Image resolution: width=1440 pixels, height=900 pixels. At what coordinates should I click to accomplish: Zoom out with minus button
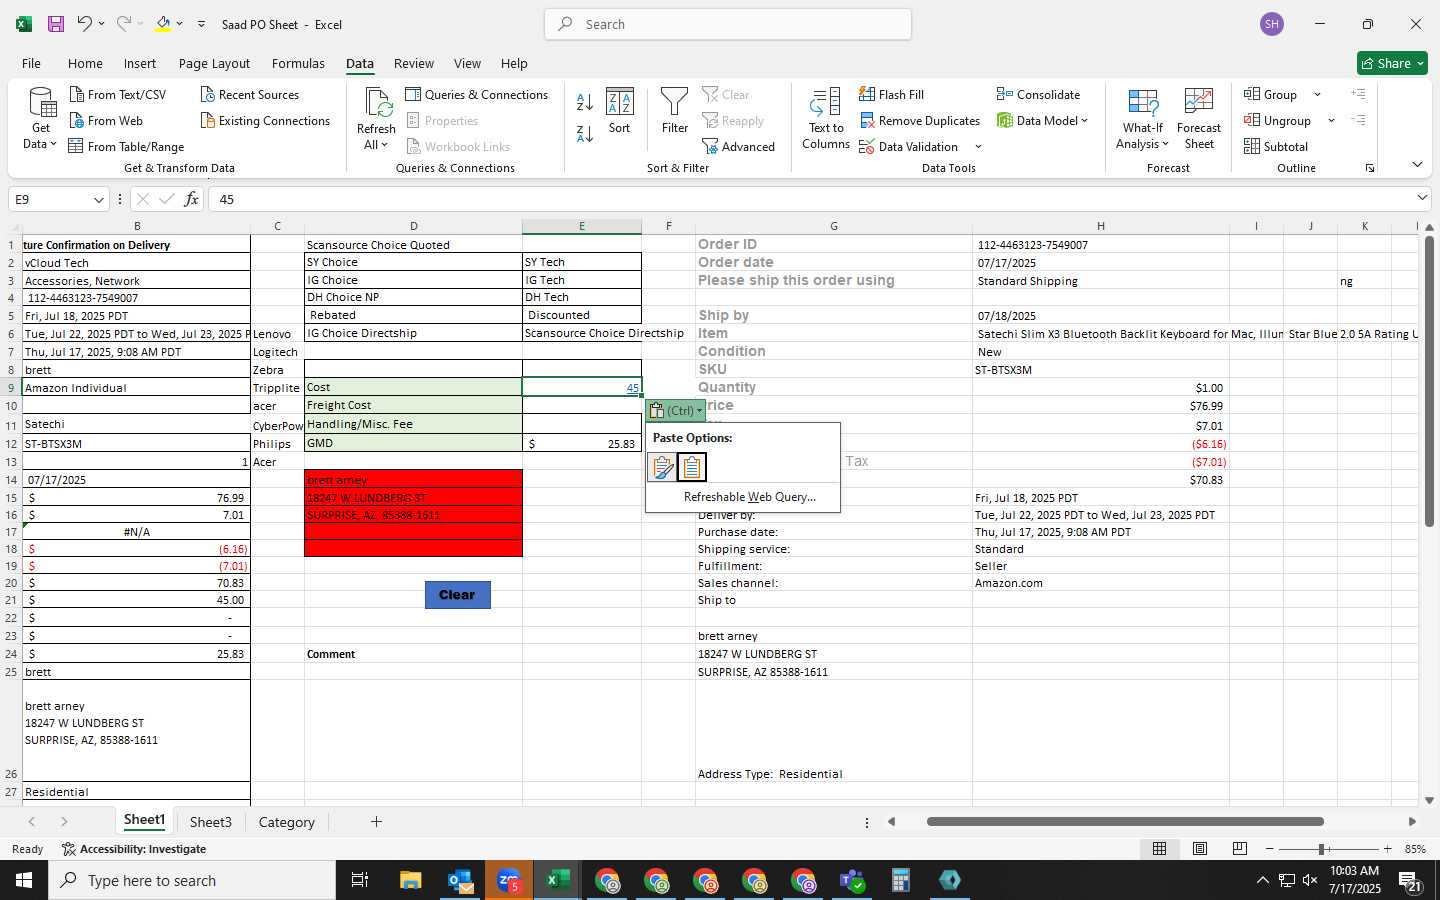[x=1270, y=849]
